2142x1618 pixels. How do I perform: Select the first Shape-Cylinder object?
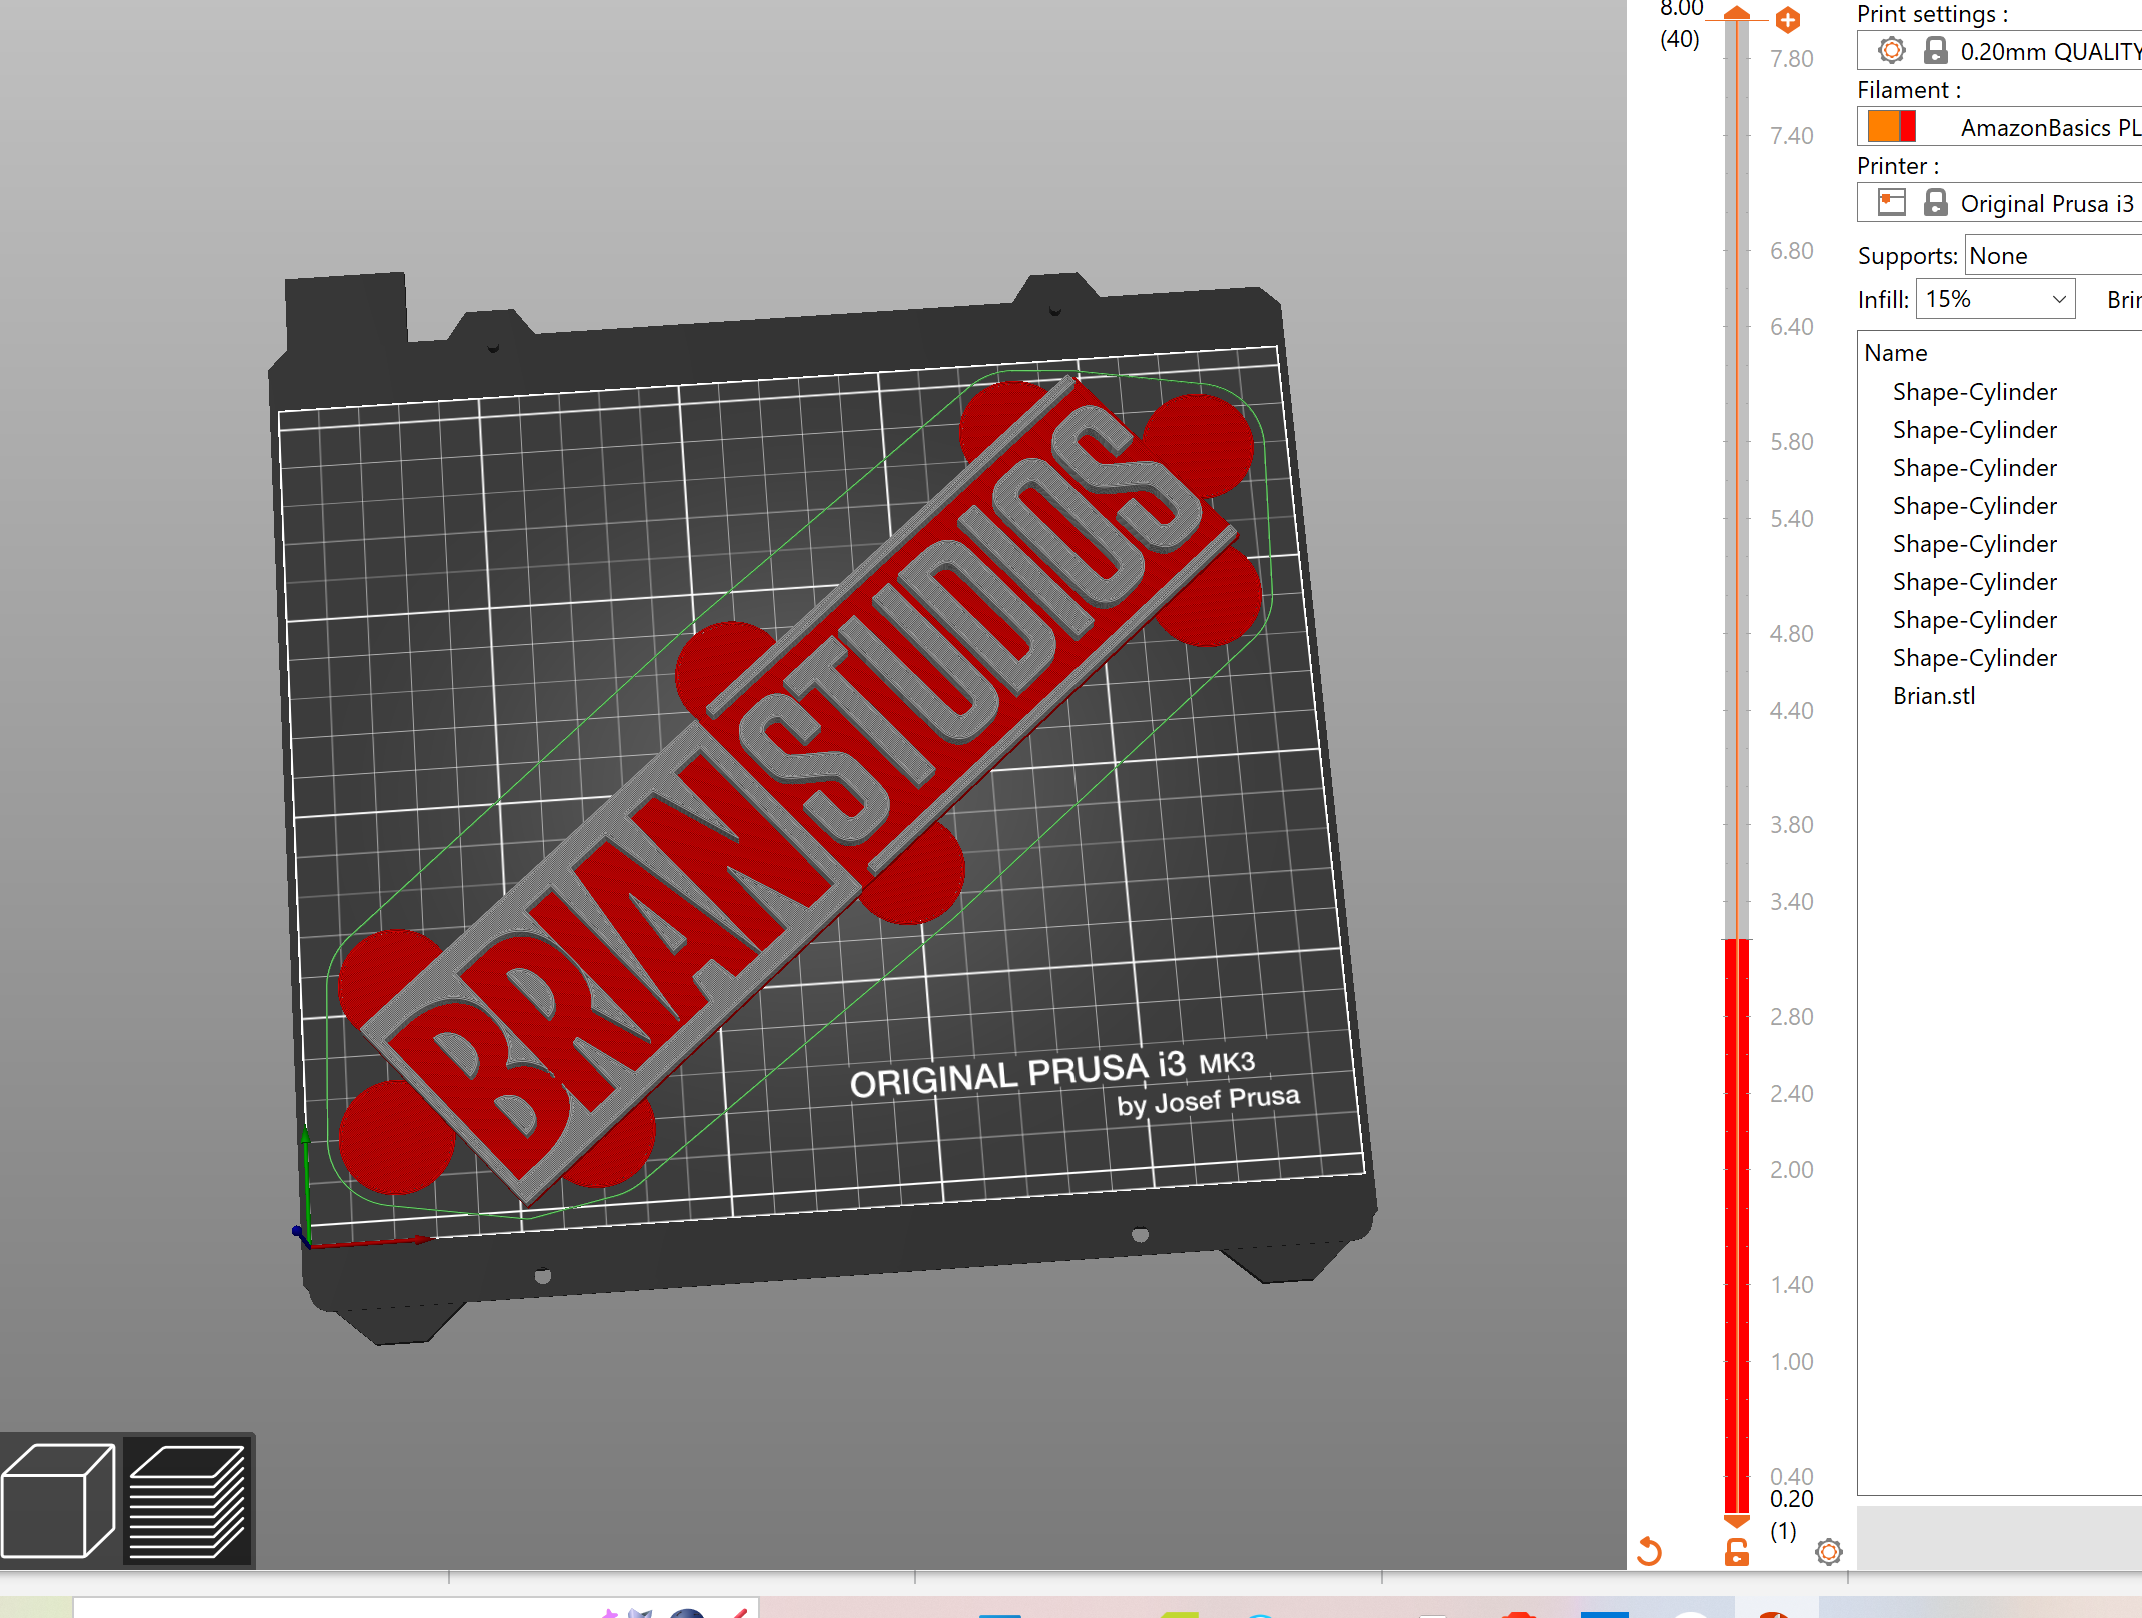(1975, 392)
